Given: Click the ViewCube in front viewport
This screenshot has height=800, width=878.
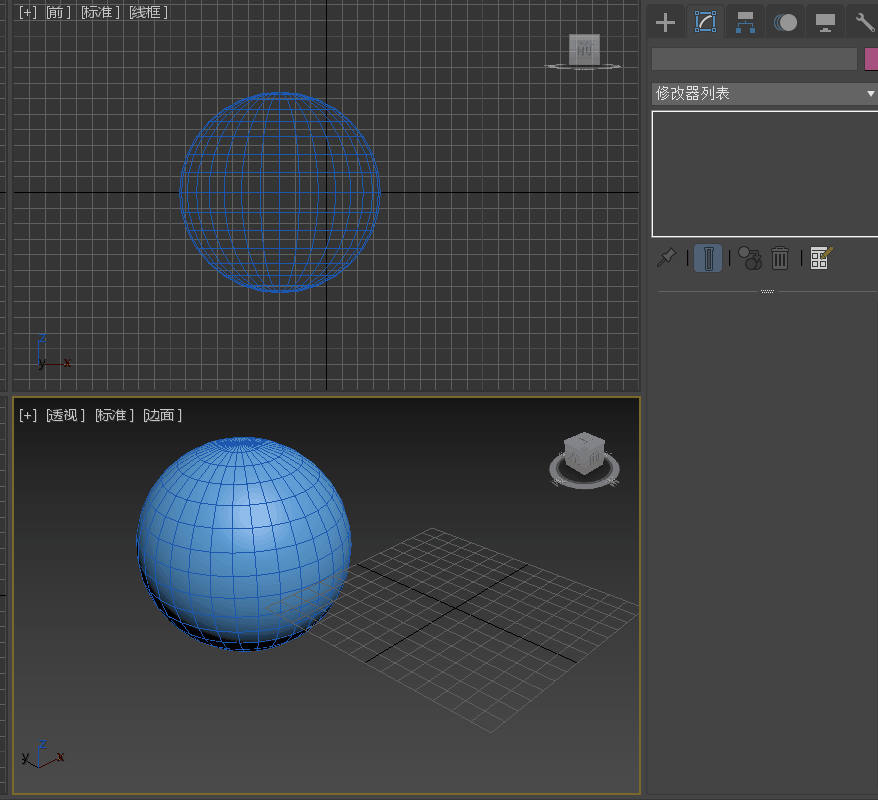Looking at the screenshot, I should [584, 50].
